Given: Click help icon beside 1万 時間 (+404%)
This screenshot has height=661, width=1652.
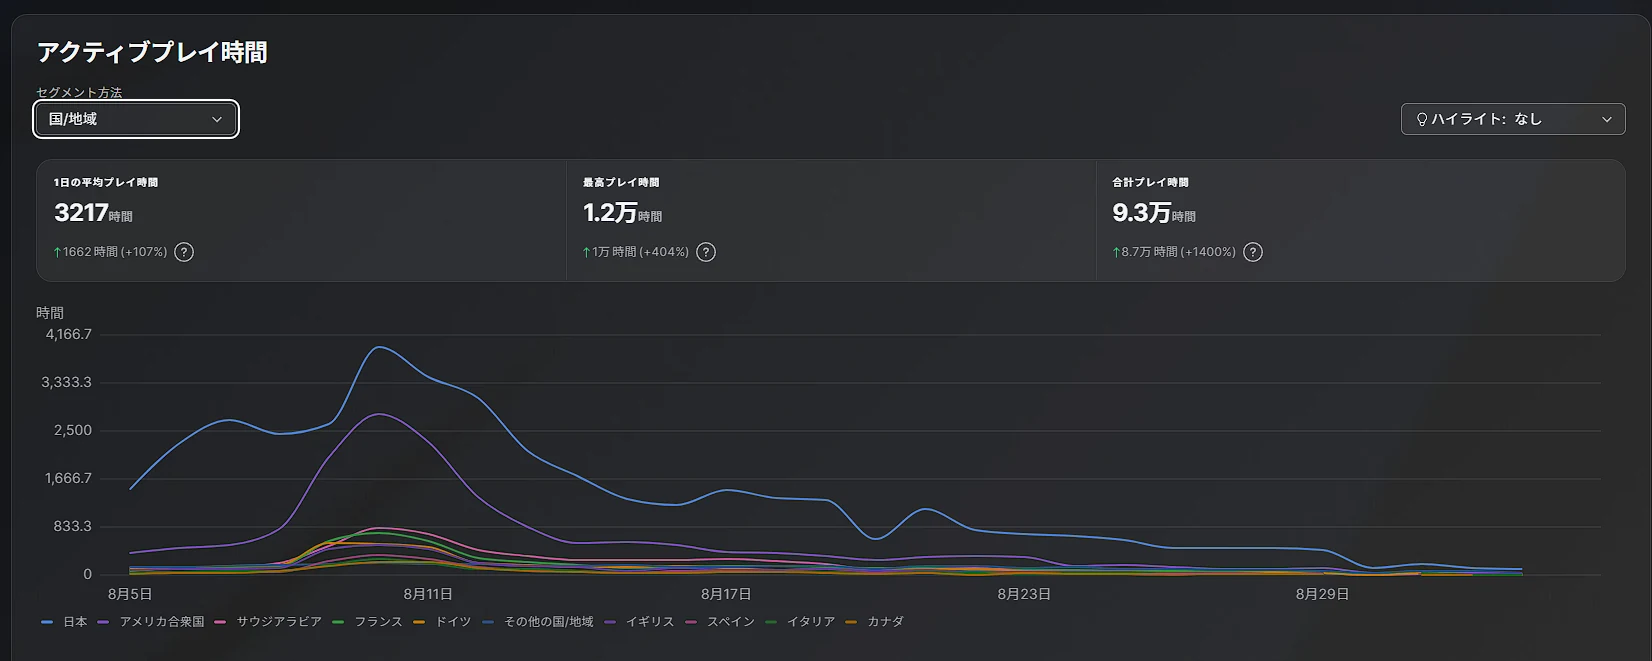Looking at the screenshot, I should (706, 252).
